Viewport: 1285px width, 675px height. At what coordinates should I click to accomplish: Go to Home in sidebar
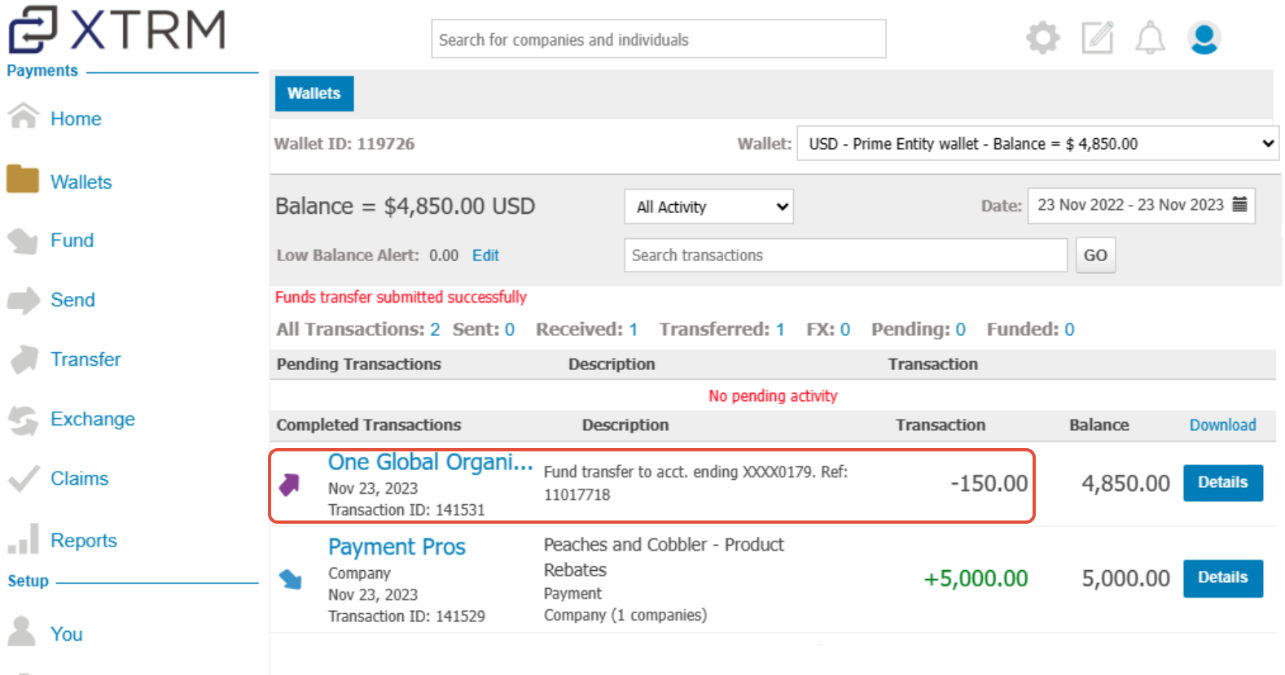[76, 118]
